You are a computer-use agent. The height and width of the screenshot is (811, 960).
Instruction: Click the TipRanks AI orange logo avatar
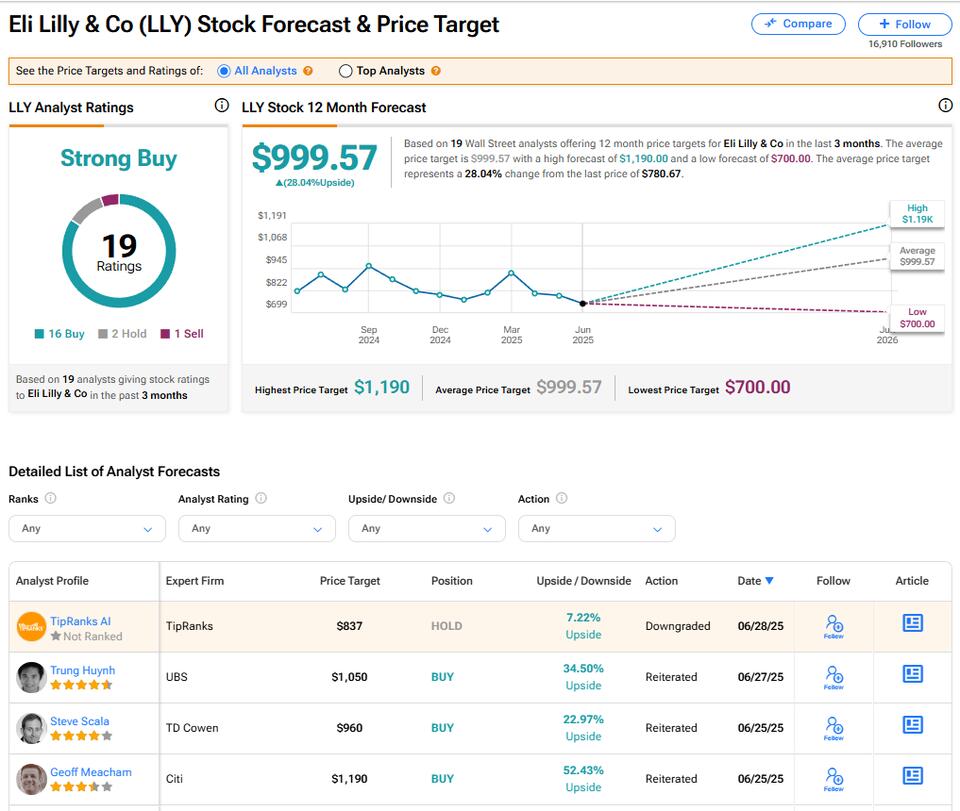tap(31, 627)
